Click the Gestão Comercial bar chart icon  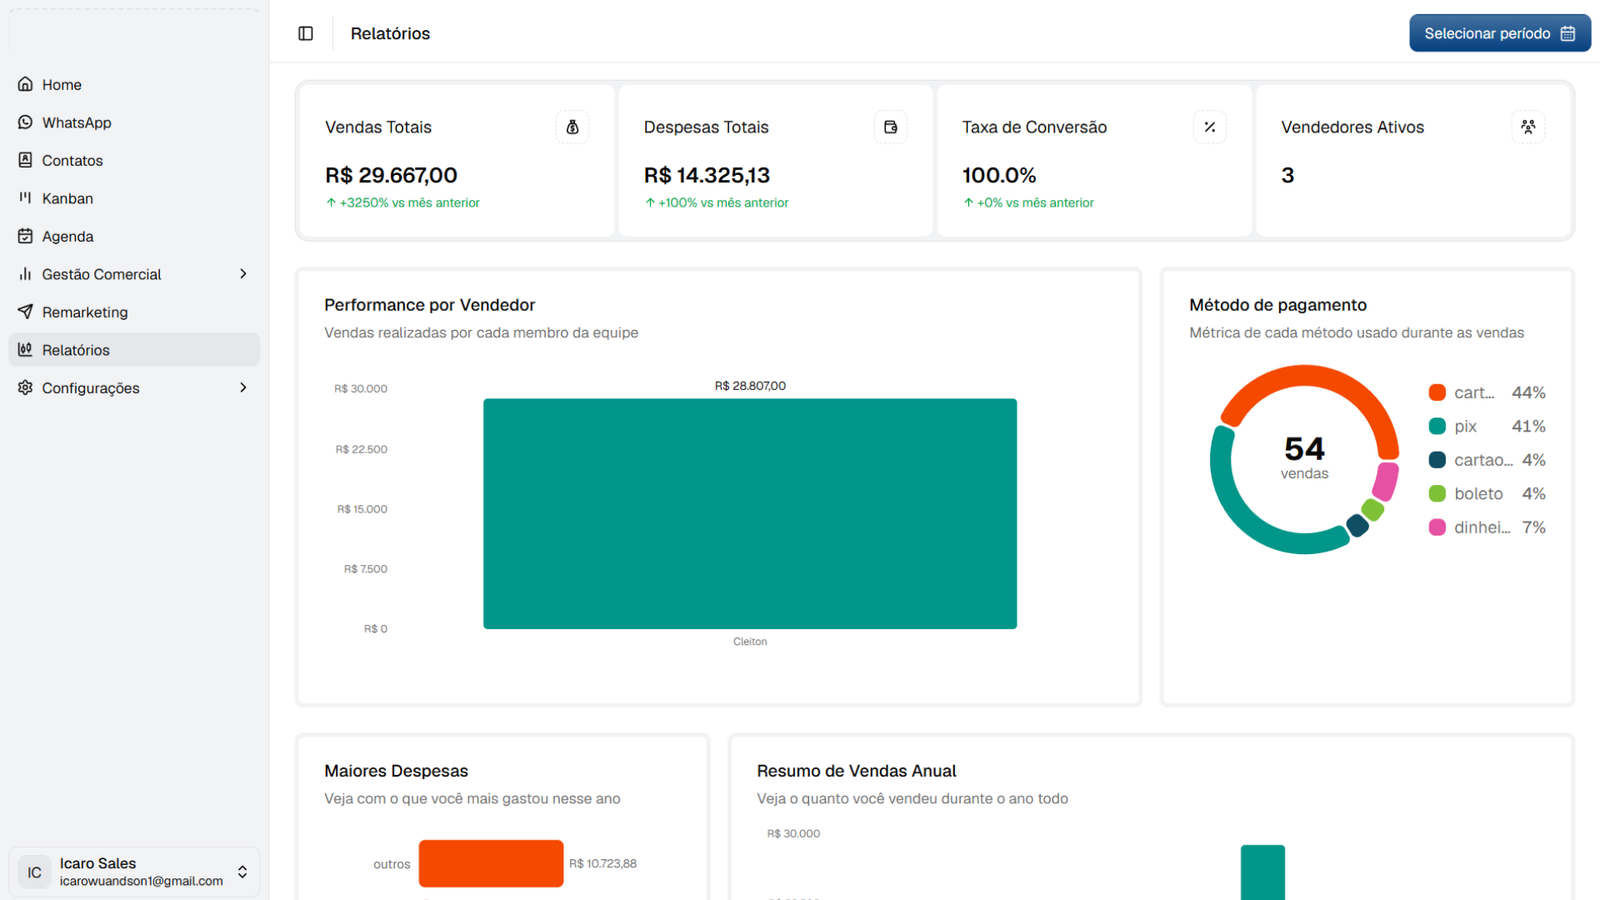[25, 274]
